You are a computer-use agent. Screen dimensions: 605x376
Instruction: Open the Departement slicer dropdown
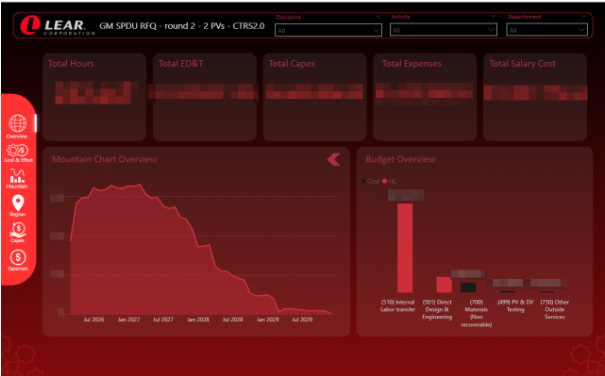point(547,30)
